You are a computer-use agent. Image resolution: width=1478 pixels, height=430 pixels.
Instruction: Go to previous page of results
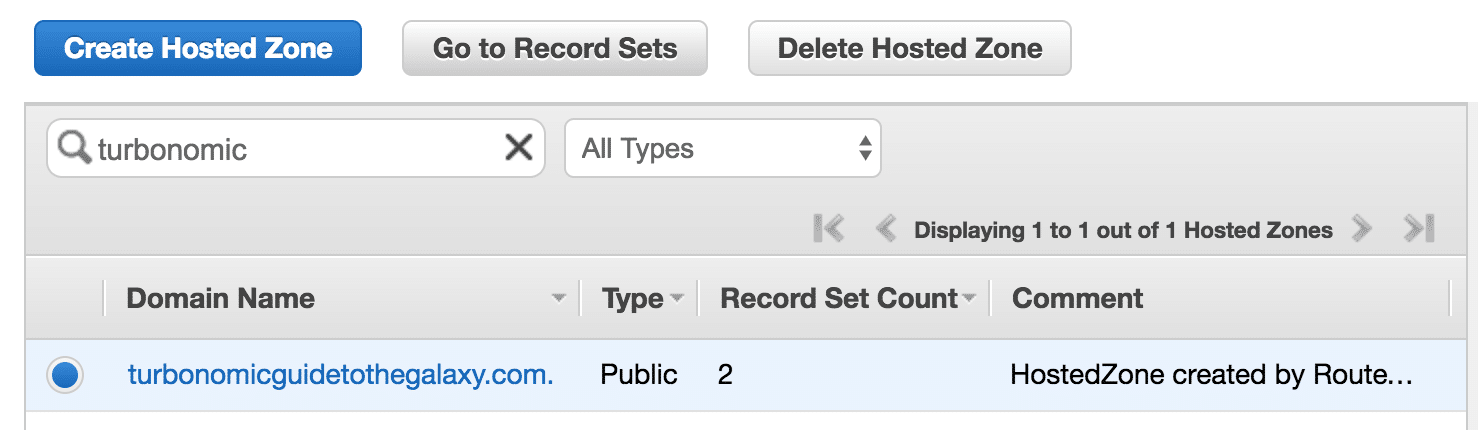pos(885,230)
